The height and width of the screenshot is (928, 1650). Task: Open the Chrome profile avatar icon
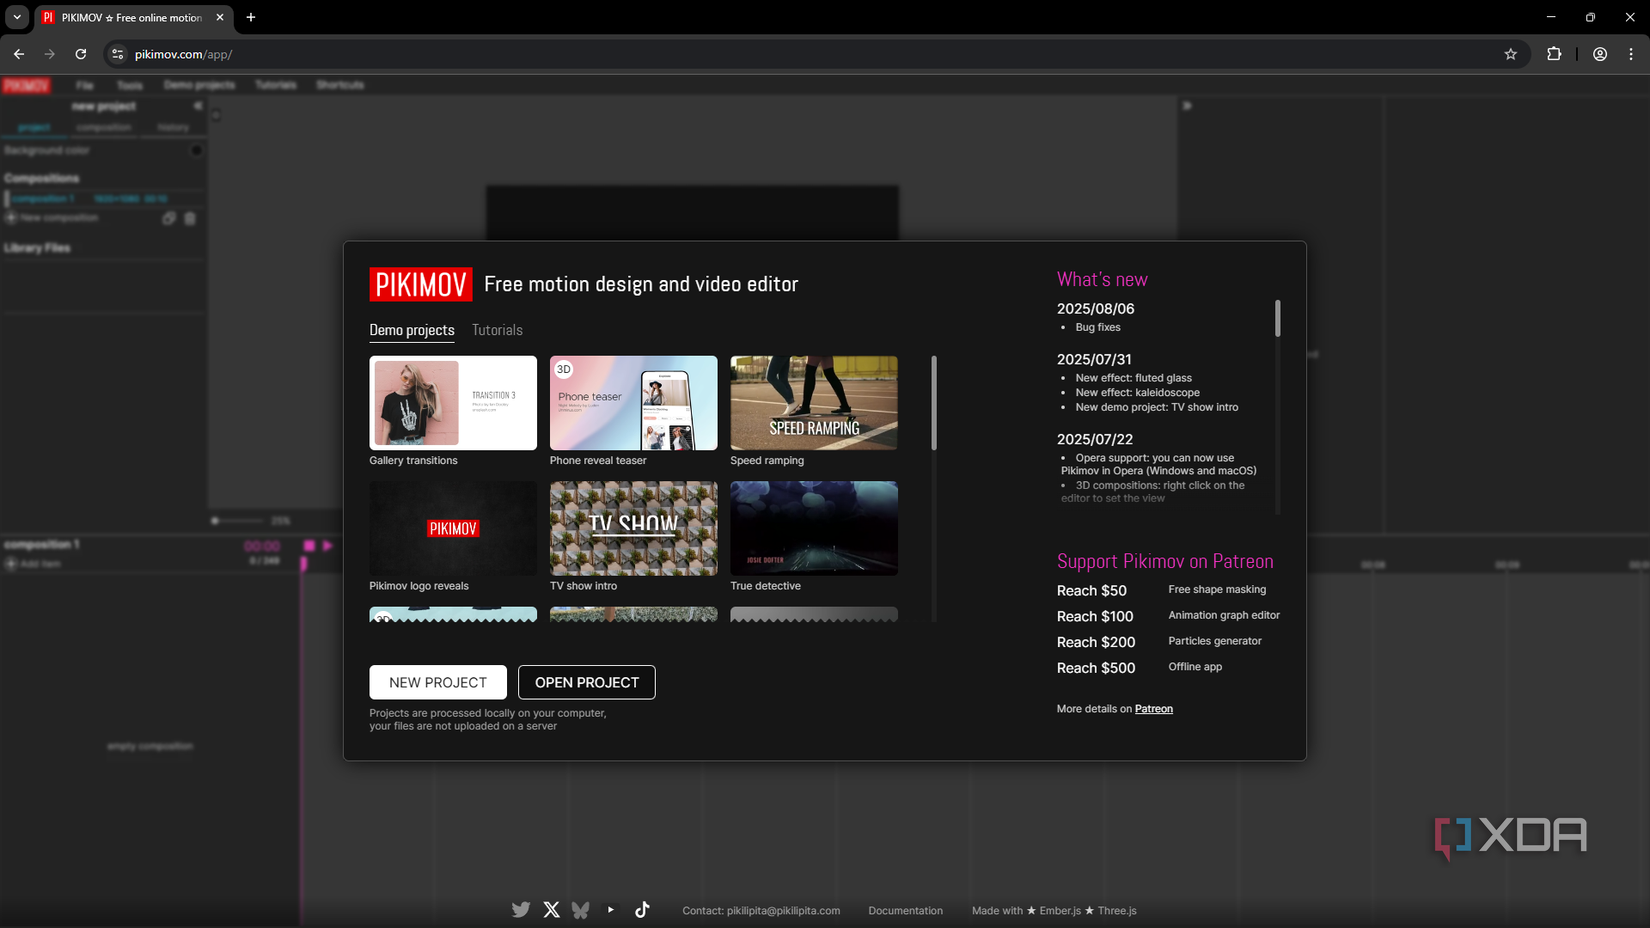[1600, 54]
